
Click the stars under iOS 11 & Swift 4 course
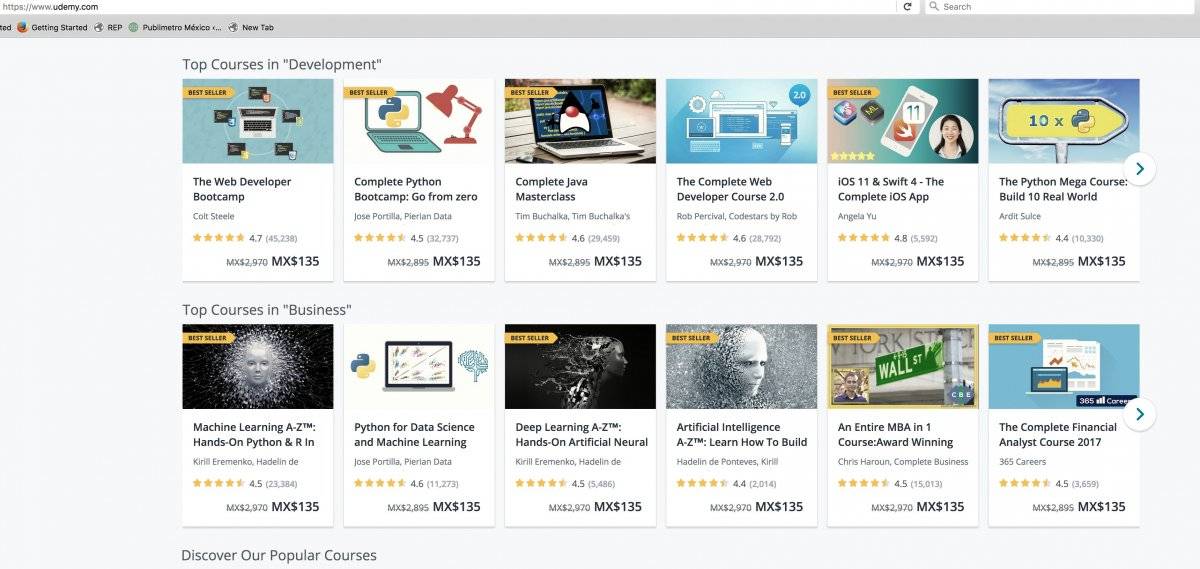(x=863, y=238)
